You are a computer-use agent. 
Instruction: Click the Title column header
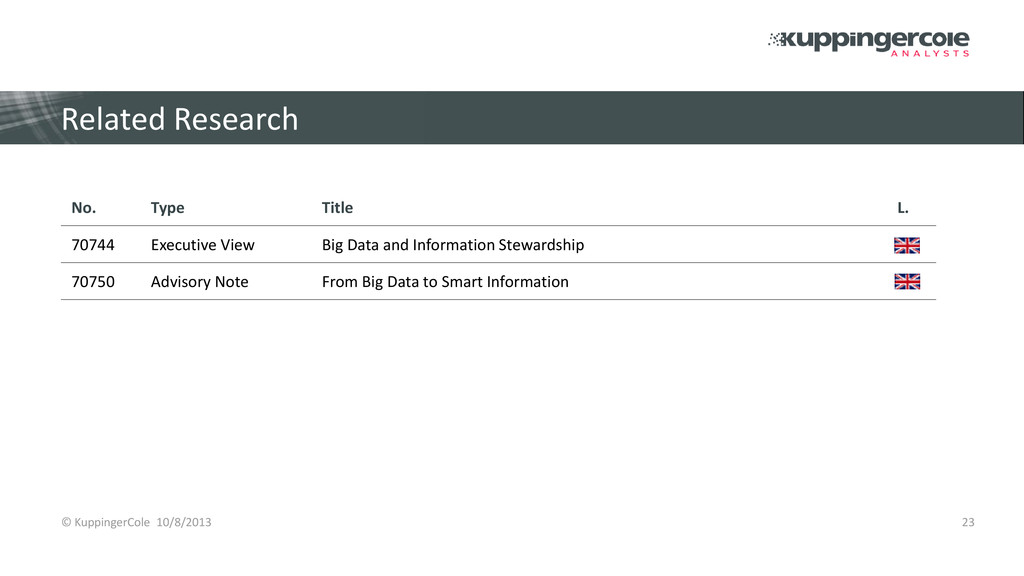[x=337, y=208]
